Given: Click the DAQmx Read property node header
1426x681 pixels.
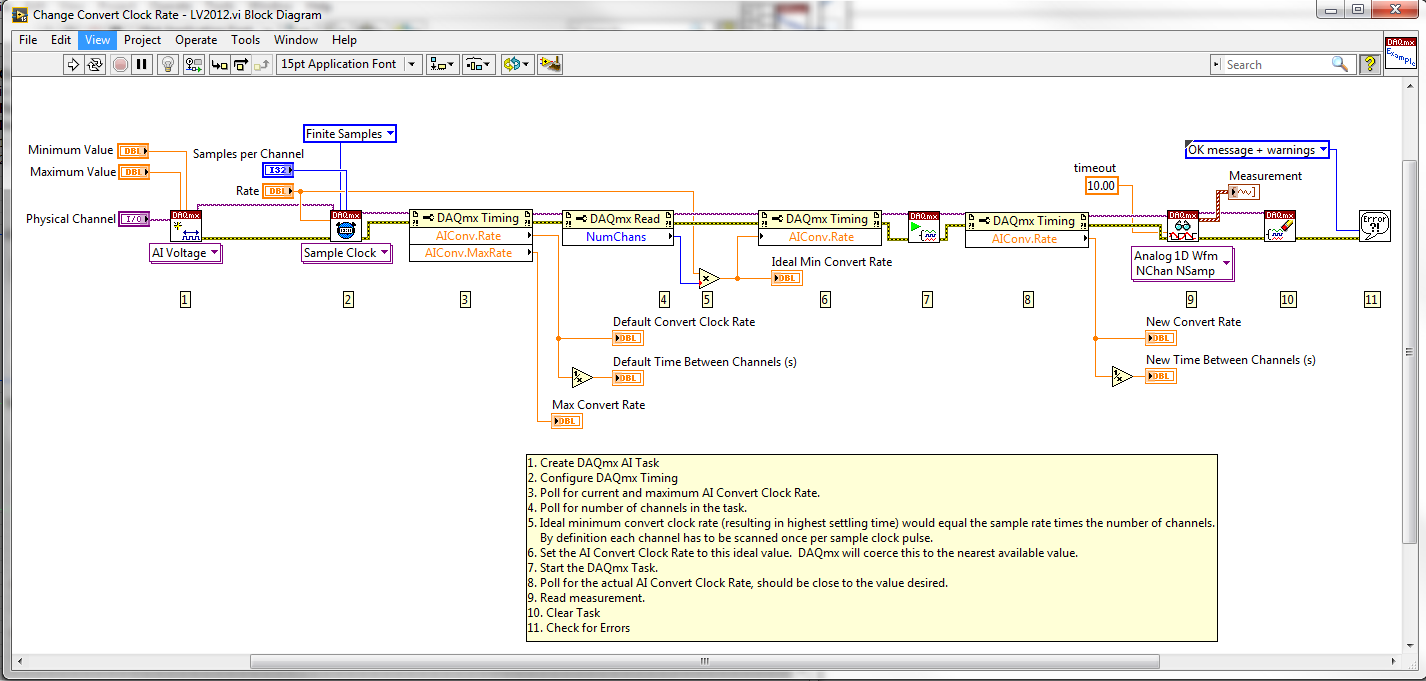Looking at the screenshot, I should coord(618,219).
